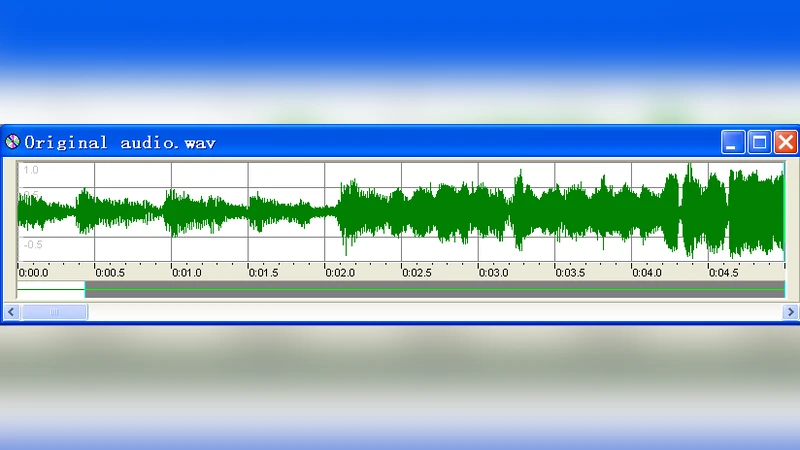The height and width of the screenshot is (450, 800).
Task: Maximize the Original audio.wav window
Action: click(x=759, y=142)
